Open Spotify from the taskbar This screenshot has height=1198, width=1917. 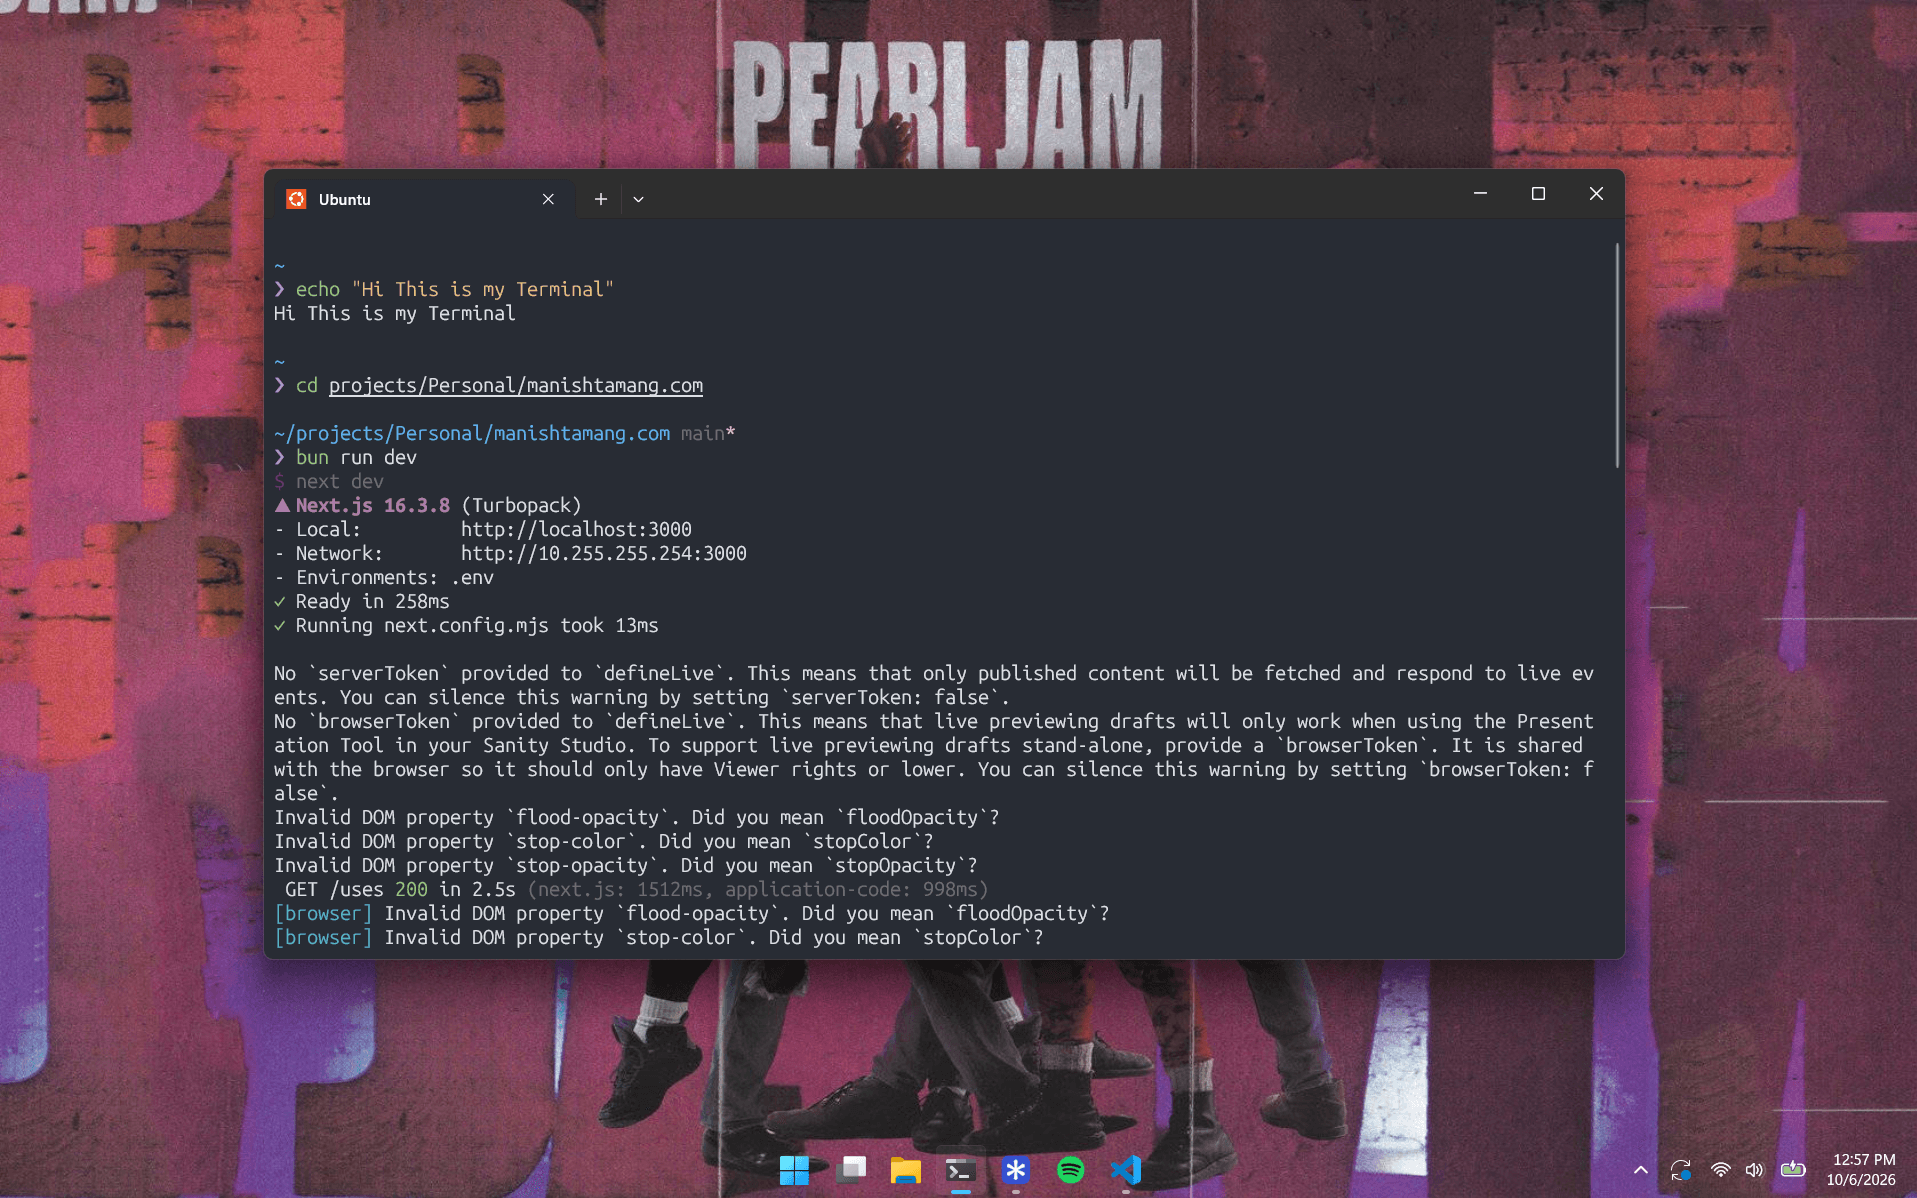tap(1071, 1169)
